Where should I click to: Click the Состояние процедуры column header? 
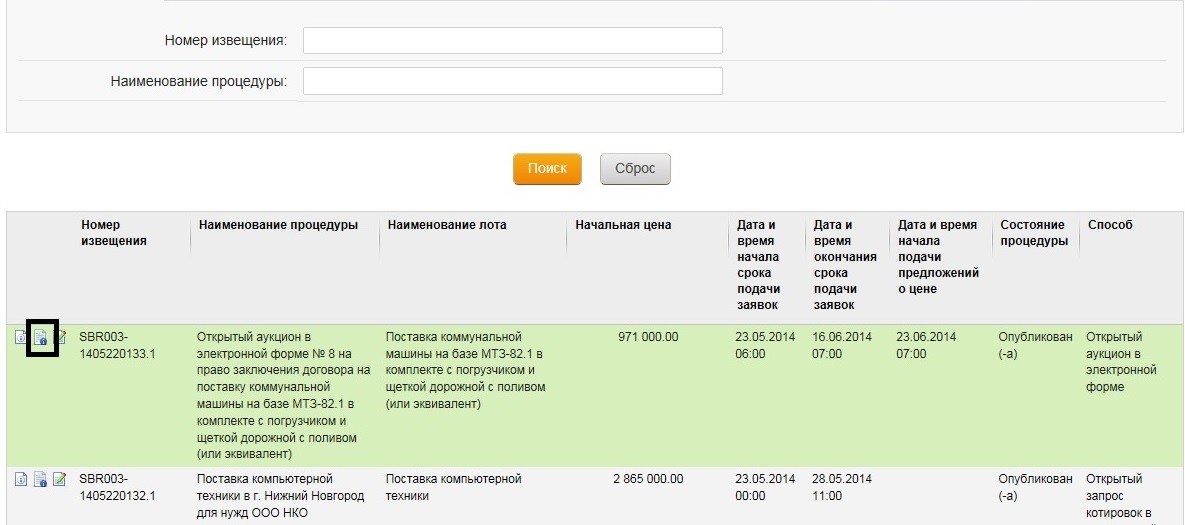pos(1032,233)
